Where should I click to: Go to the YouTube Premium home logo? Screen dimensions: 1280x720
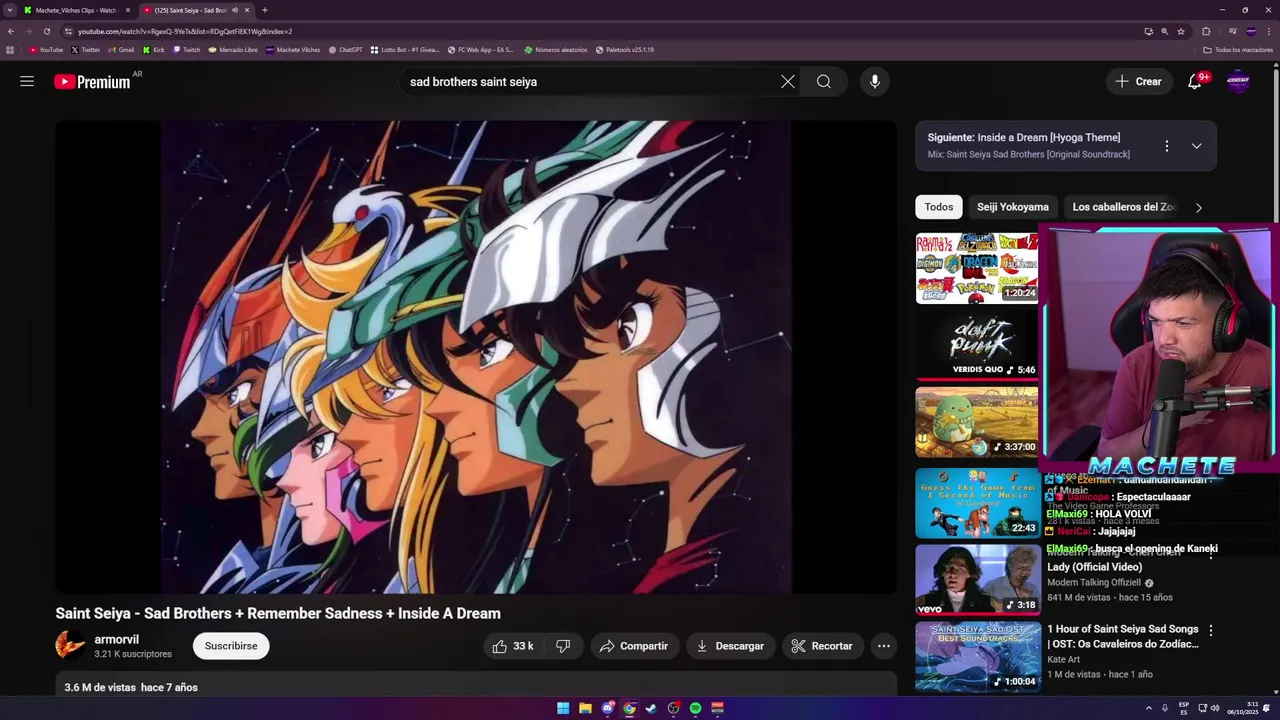(92, 82)
